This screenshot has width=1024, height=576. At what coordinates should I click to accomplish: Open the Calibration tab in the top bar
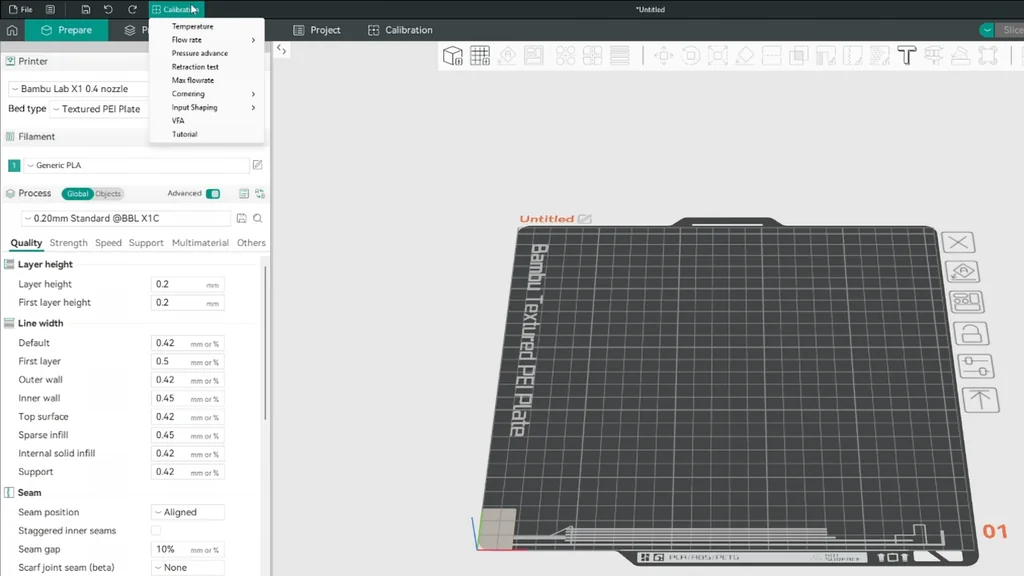pyautogui.click(x=400, y=30)
